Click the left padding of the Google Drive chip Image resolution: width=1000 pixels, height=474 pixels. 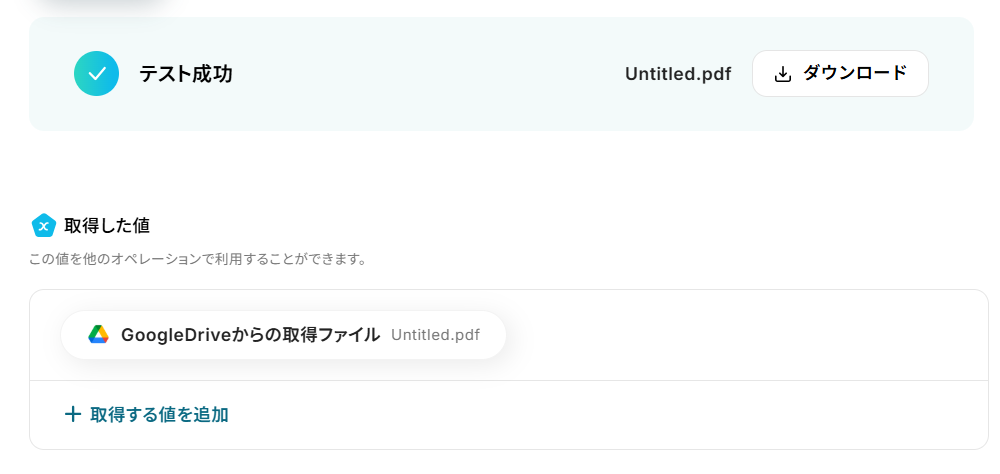(72, 335)
